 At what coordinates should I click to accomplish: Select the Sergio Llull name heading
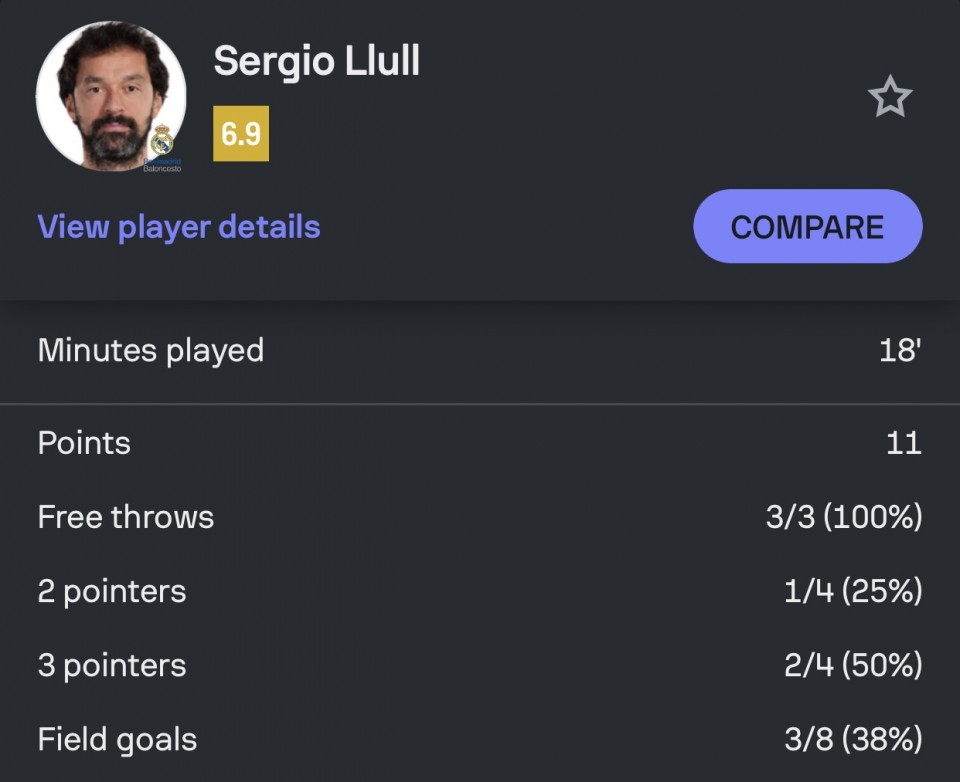317,61
